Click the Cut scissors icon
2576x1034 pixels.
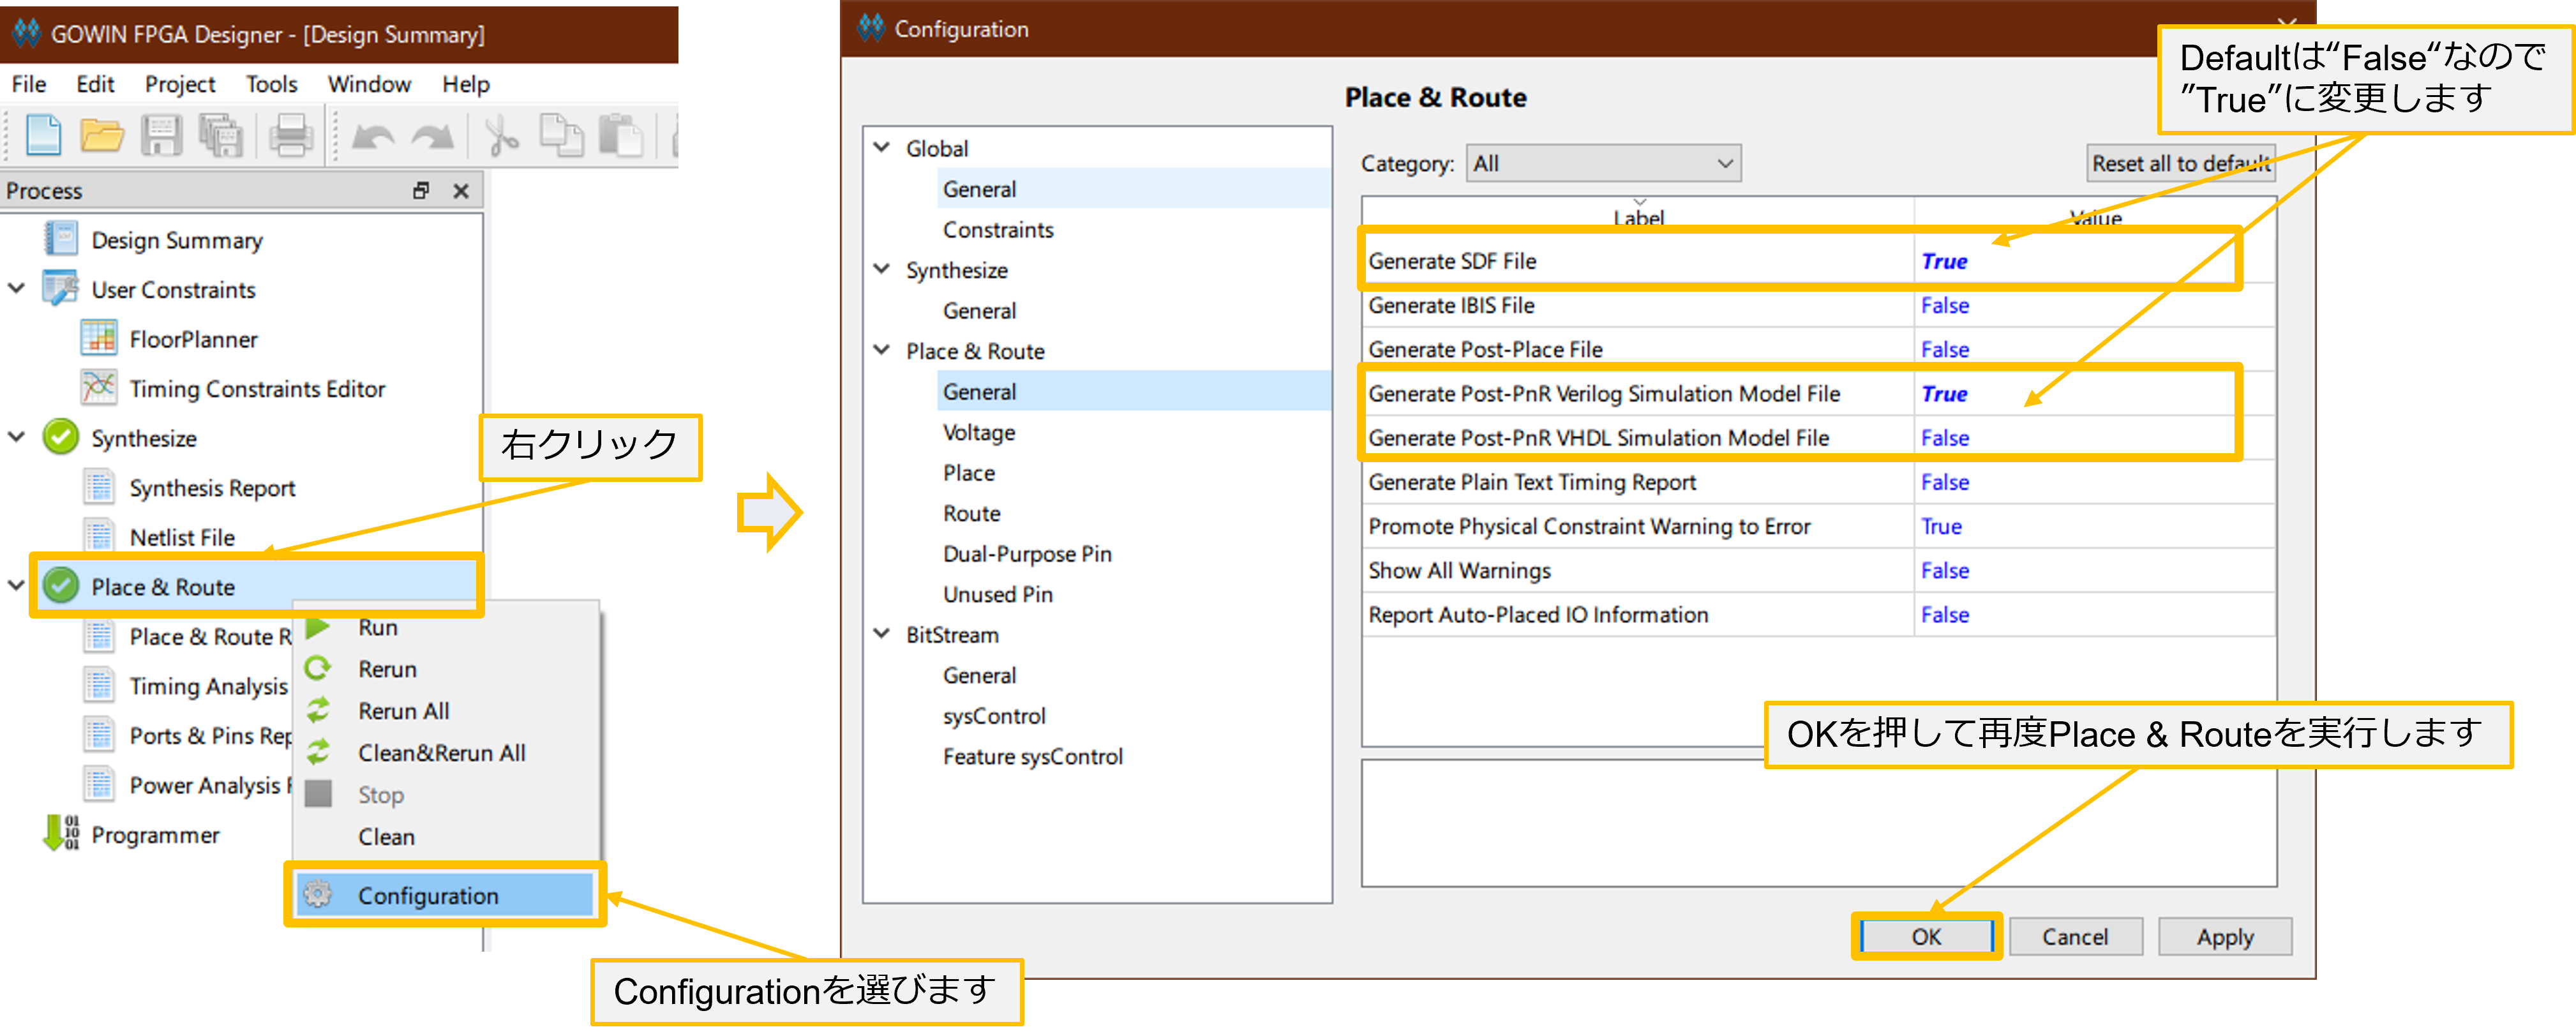502,135
